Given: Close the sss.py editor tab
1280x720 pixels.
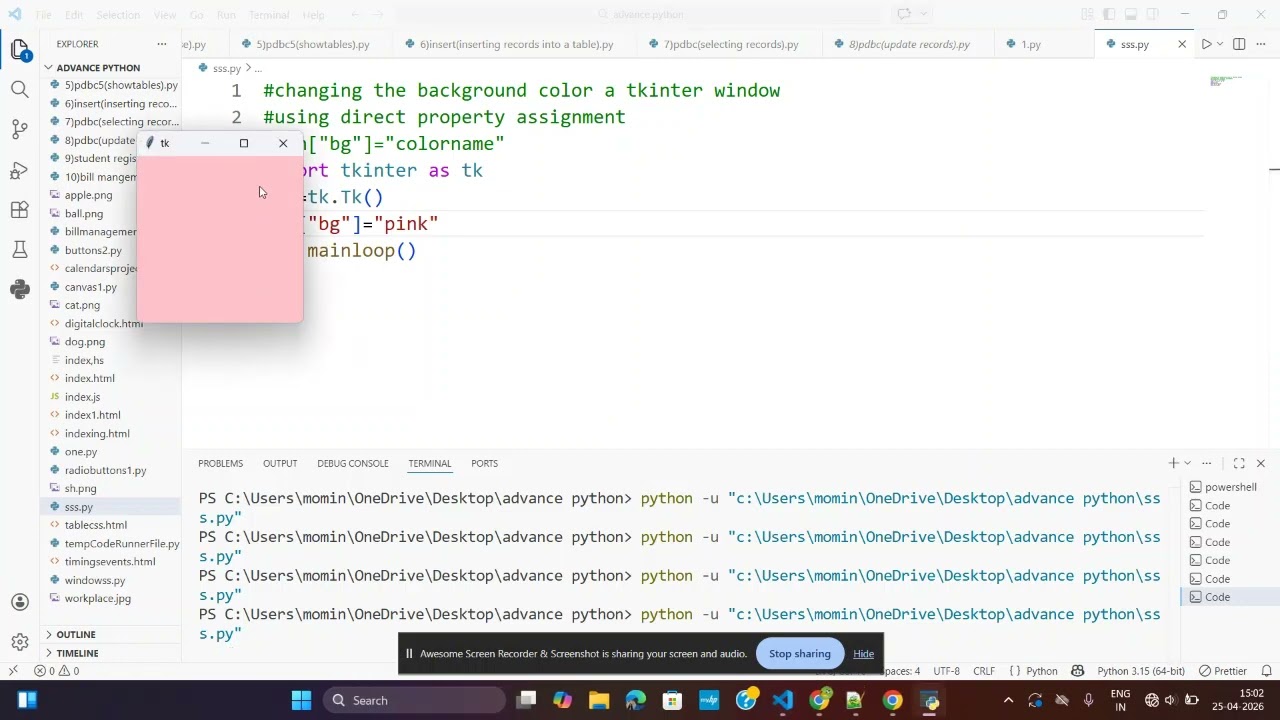Looking at the screenshot, I should pos(1182,44).
